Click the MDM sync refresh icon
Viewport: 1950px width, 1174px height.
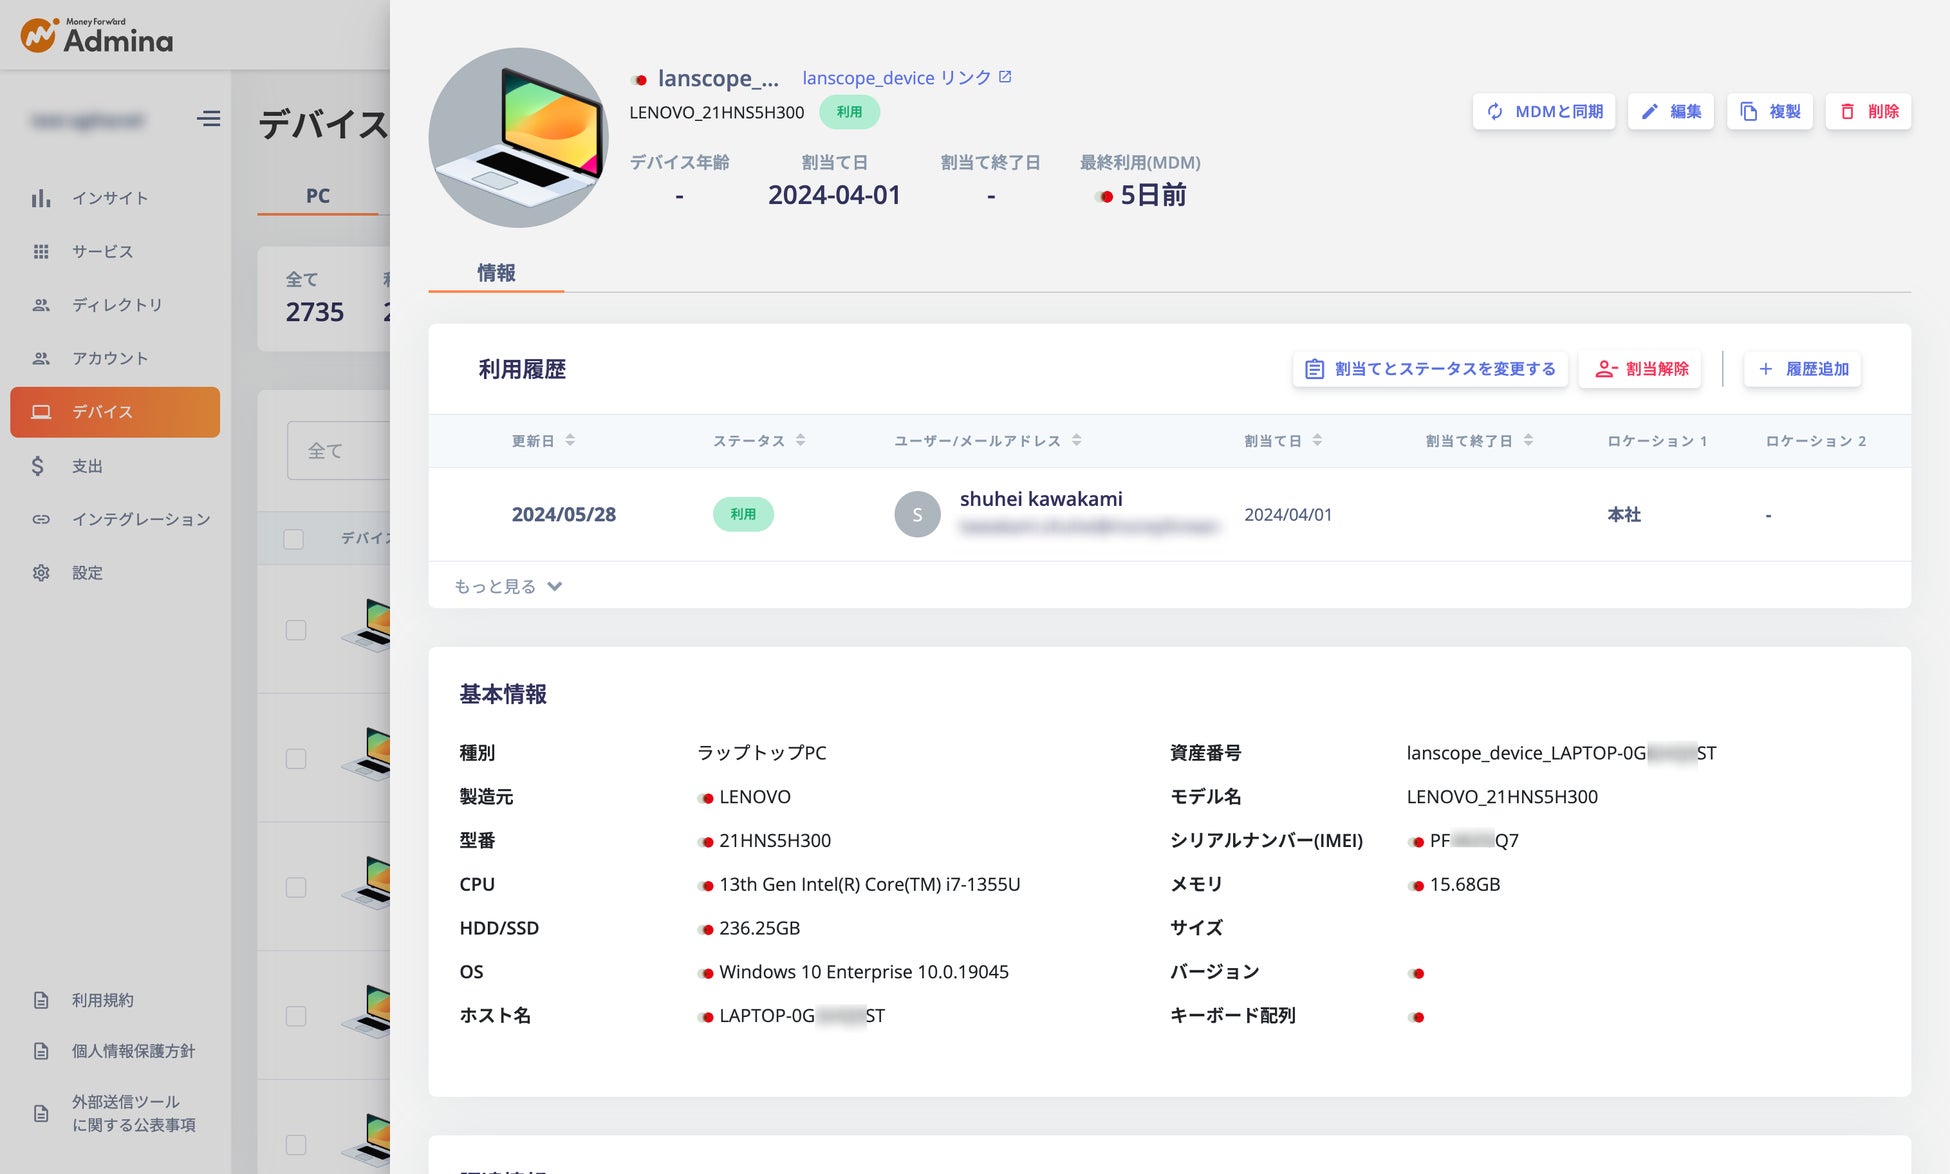1495,112
